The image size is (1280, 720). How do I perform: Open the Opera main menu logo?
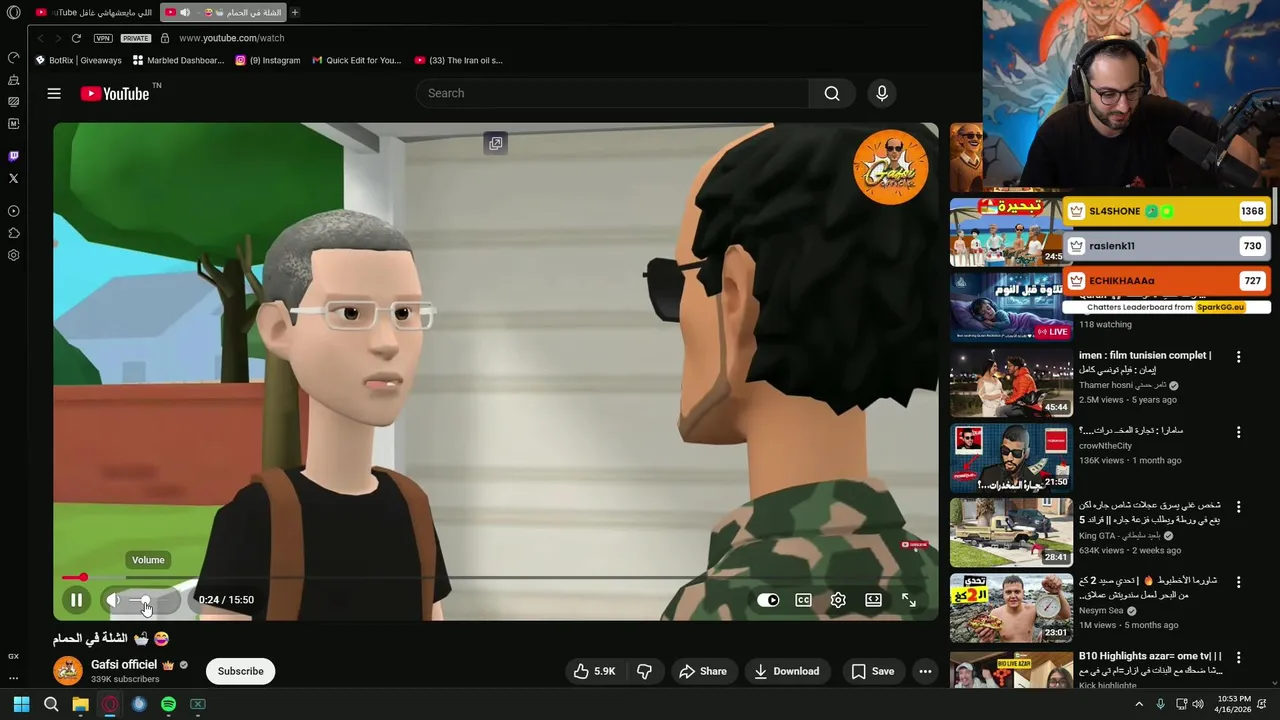click(13, 12)
